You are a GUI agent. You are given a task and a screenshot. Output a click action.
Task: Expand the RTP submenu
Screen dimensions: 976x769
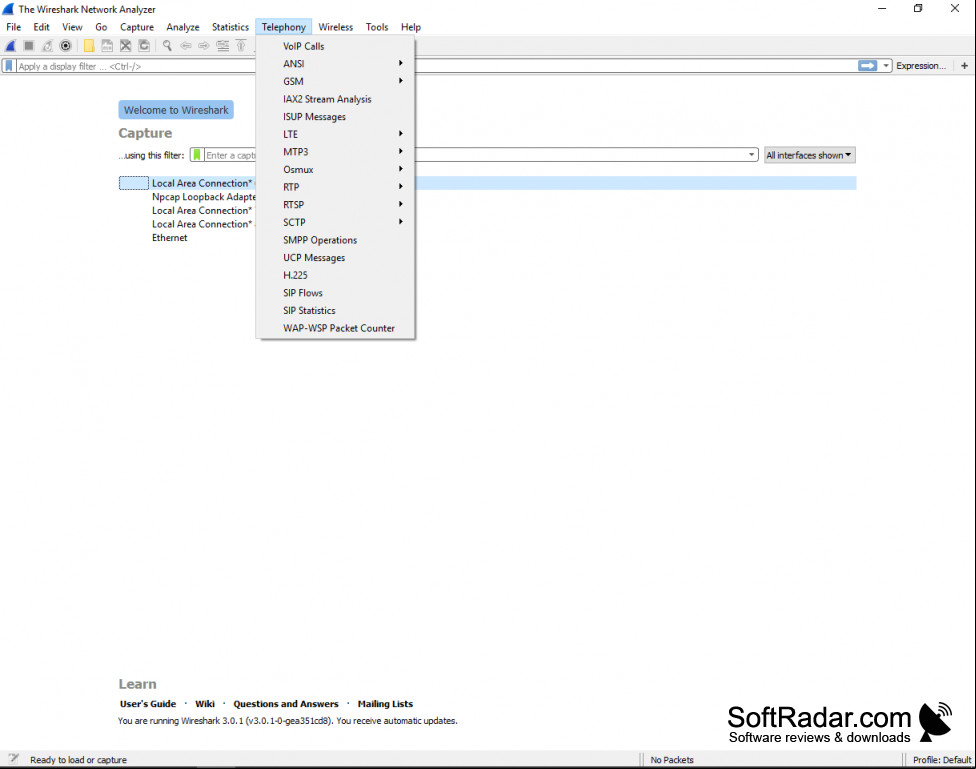pos(336,187)
